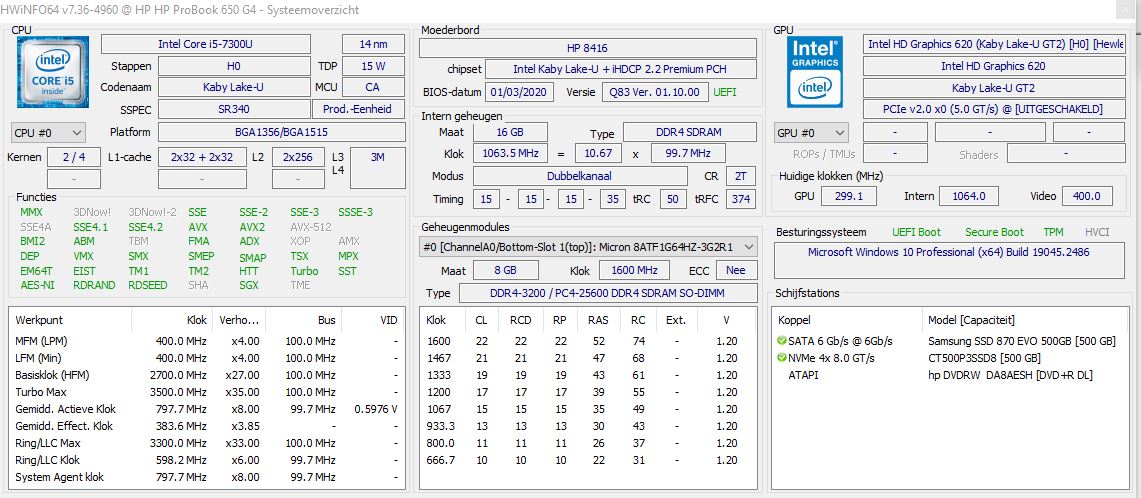Click the Secure Boot label

(x=994, y=232)
